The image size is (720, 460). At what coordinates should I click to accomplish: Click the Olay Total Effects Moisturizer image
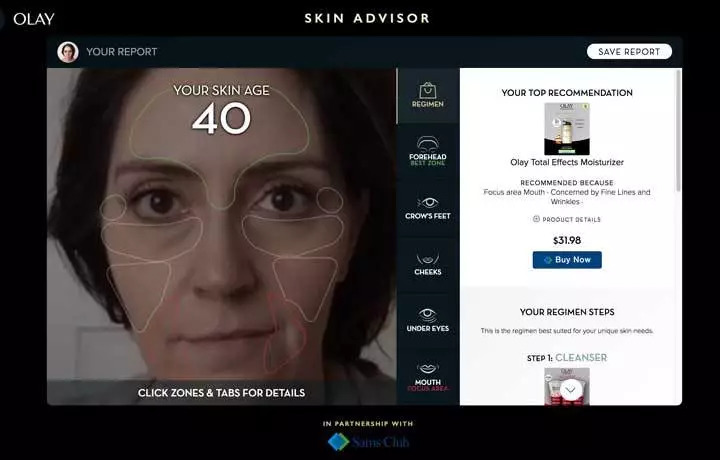click(x=567, y=129)
